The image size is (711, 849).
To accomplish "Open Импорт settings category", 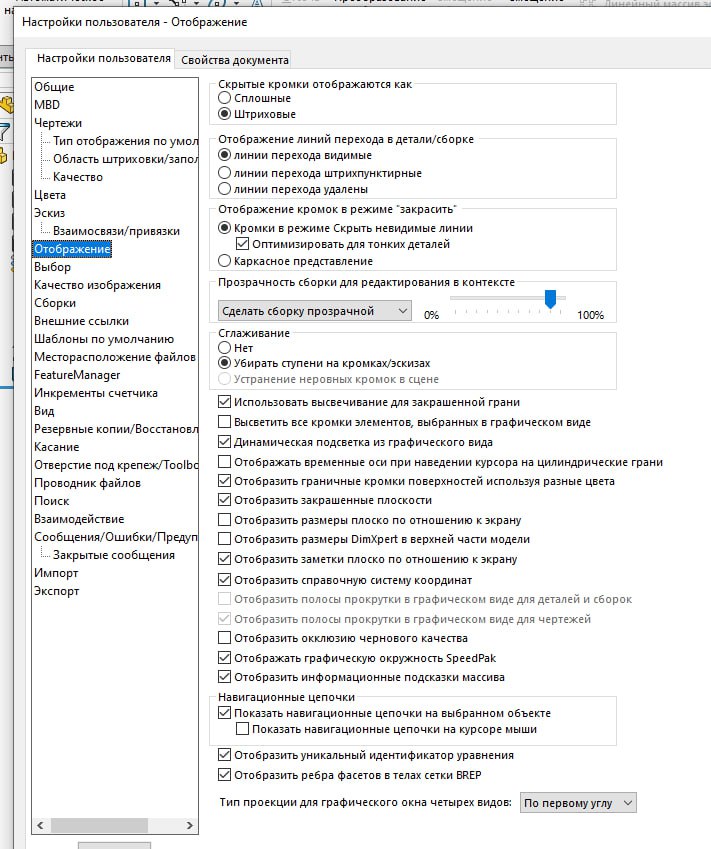I will tap(56, 573).
